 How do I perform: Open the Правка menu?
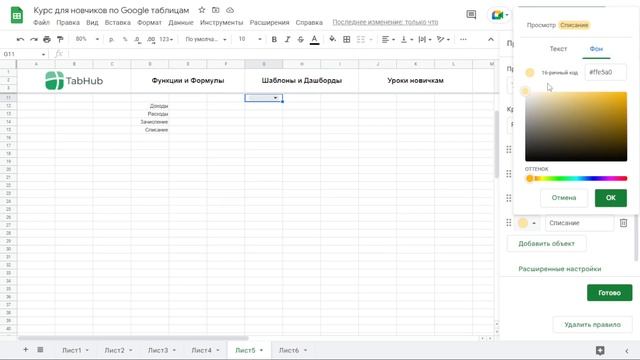click(68, 22)
